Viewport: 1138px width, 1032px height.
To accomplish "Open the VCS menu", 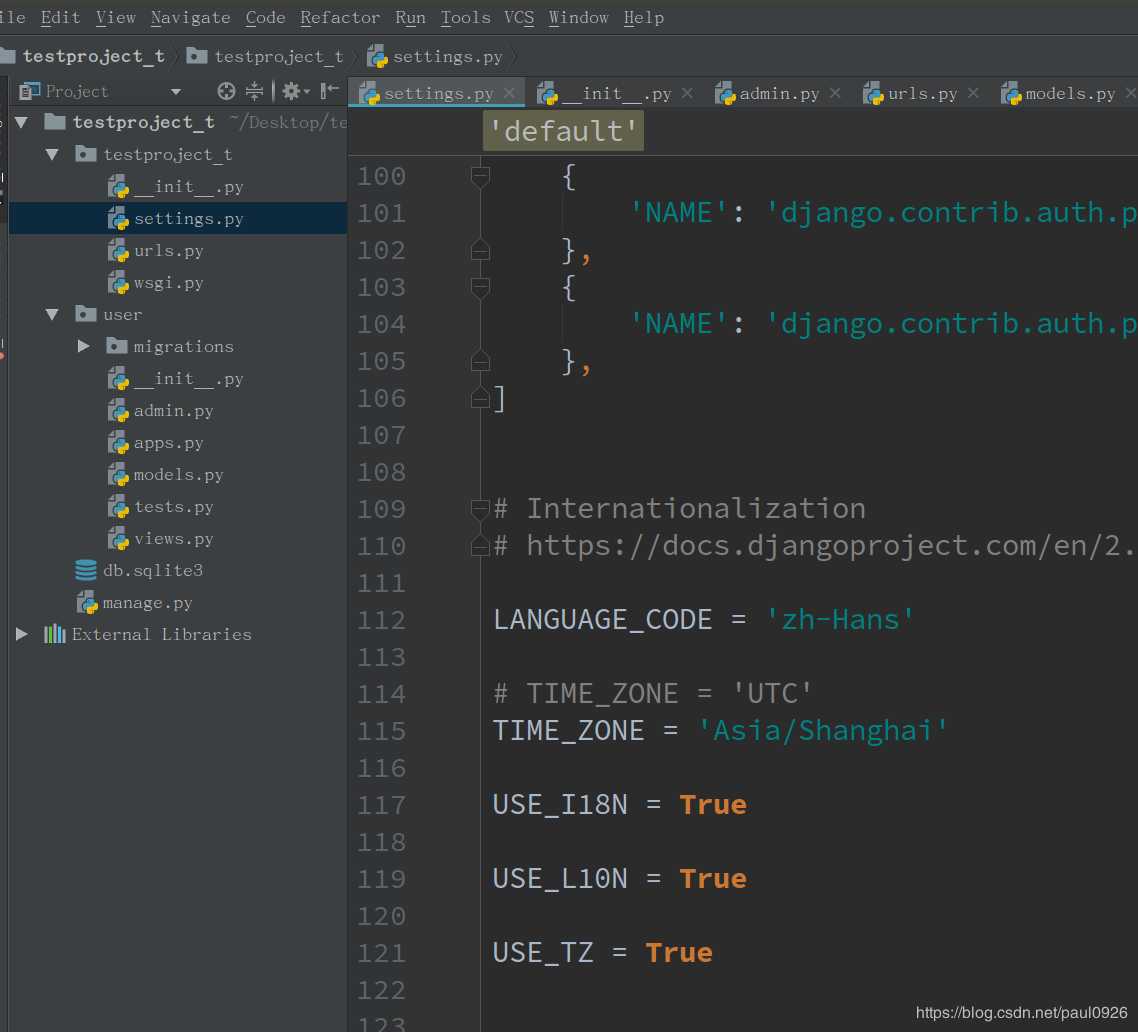I will click(x=519, y=17).
